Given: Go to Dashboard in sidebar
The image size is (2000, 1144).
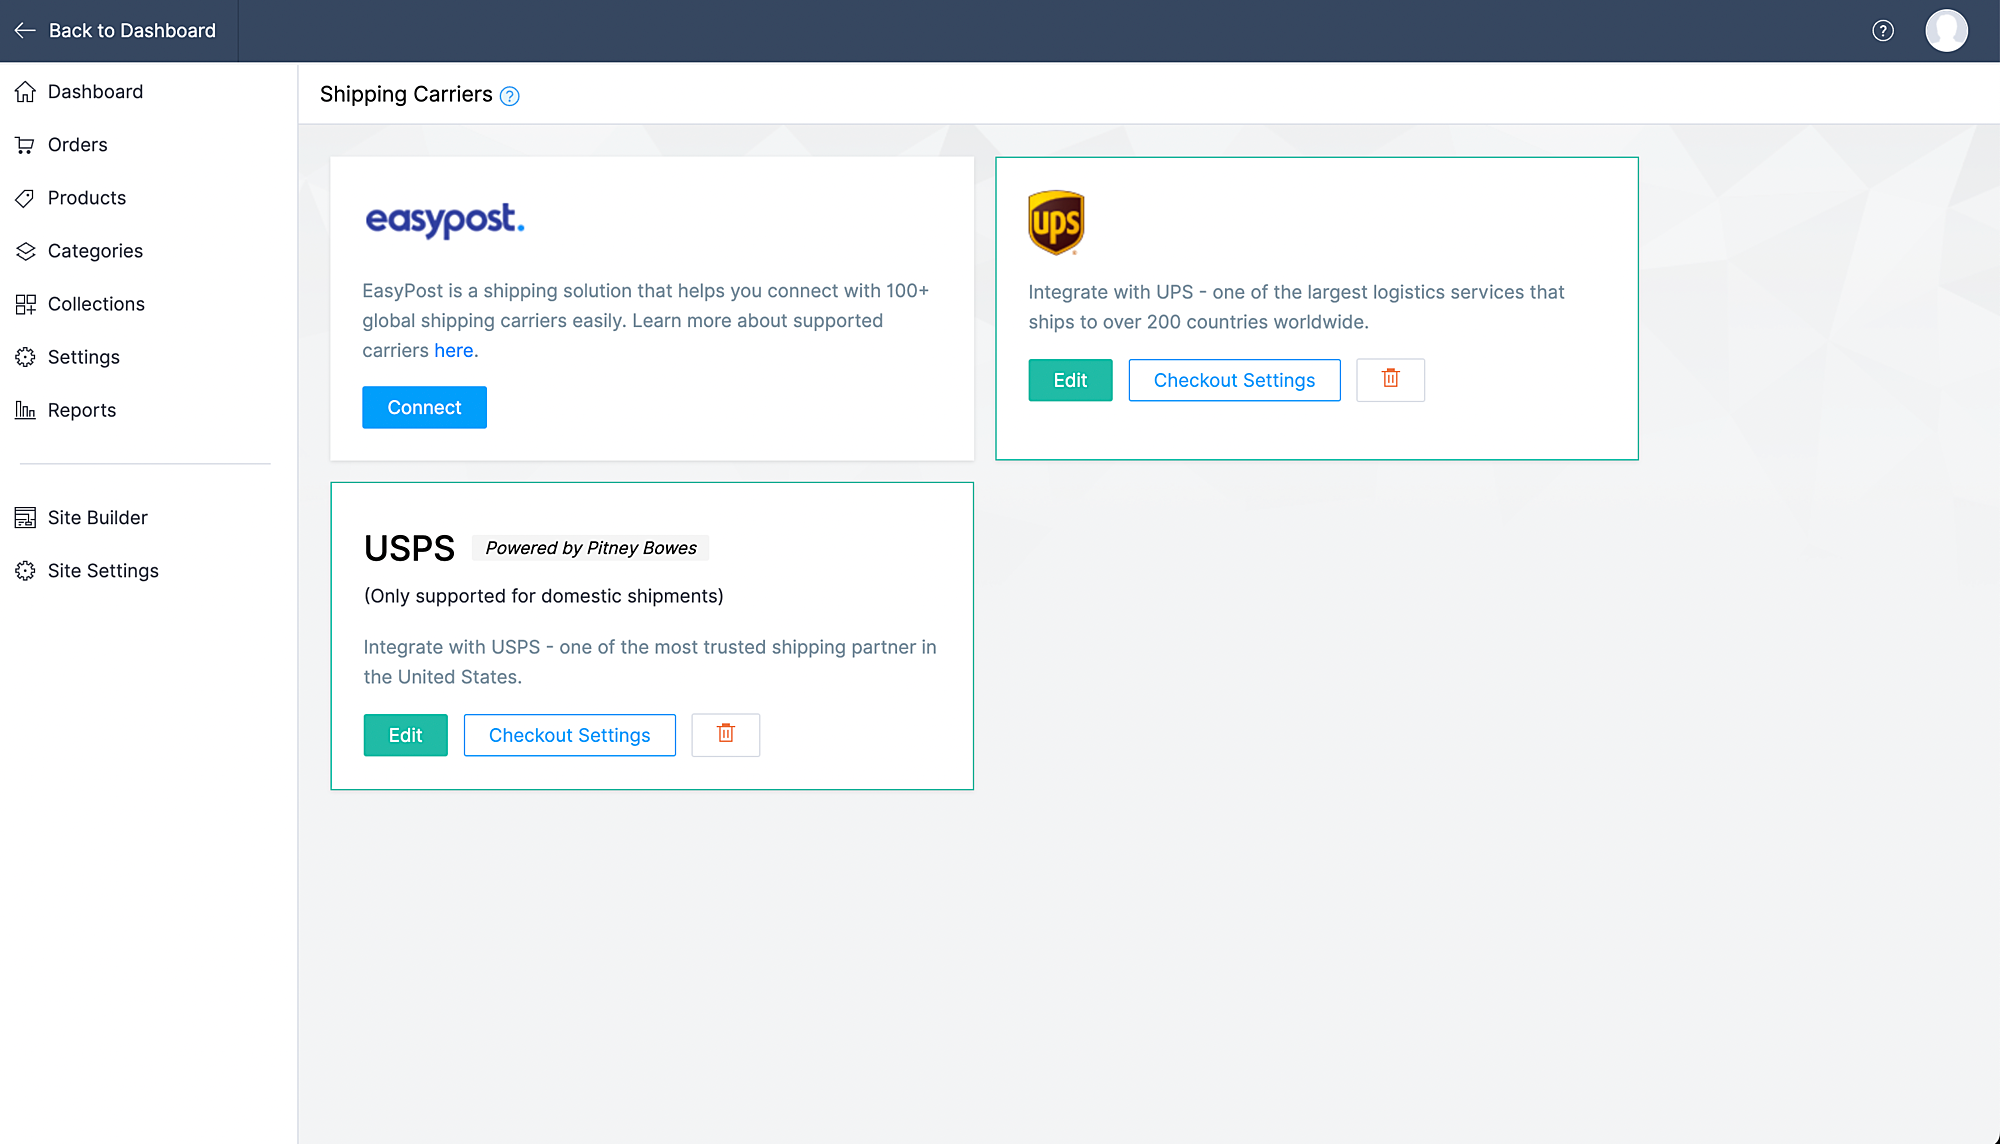Looking at the screenshot, I should click(x=95, y=92).
